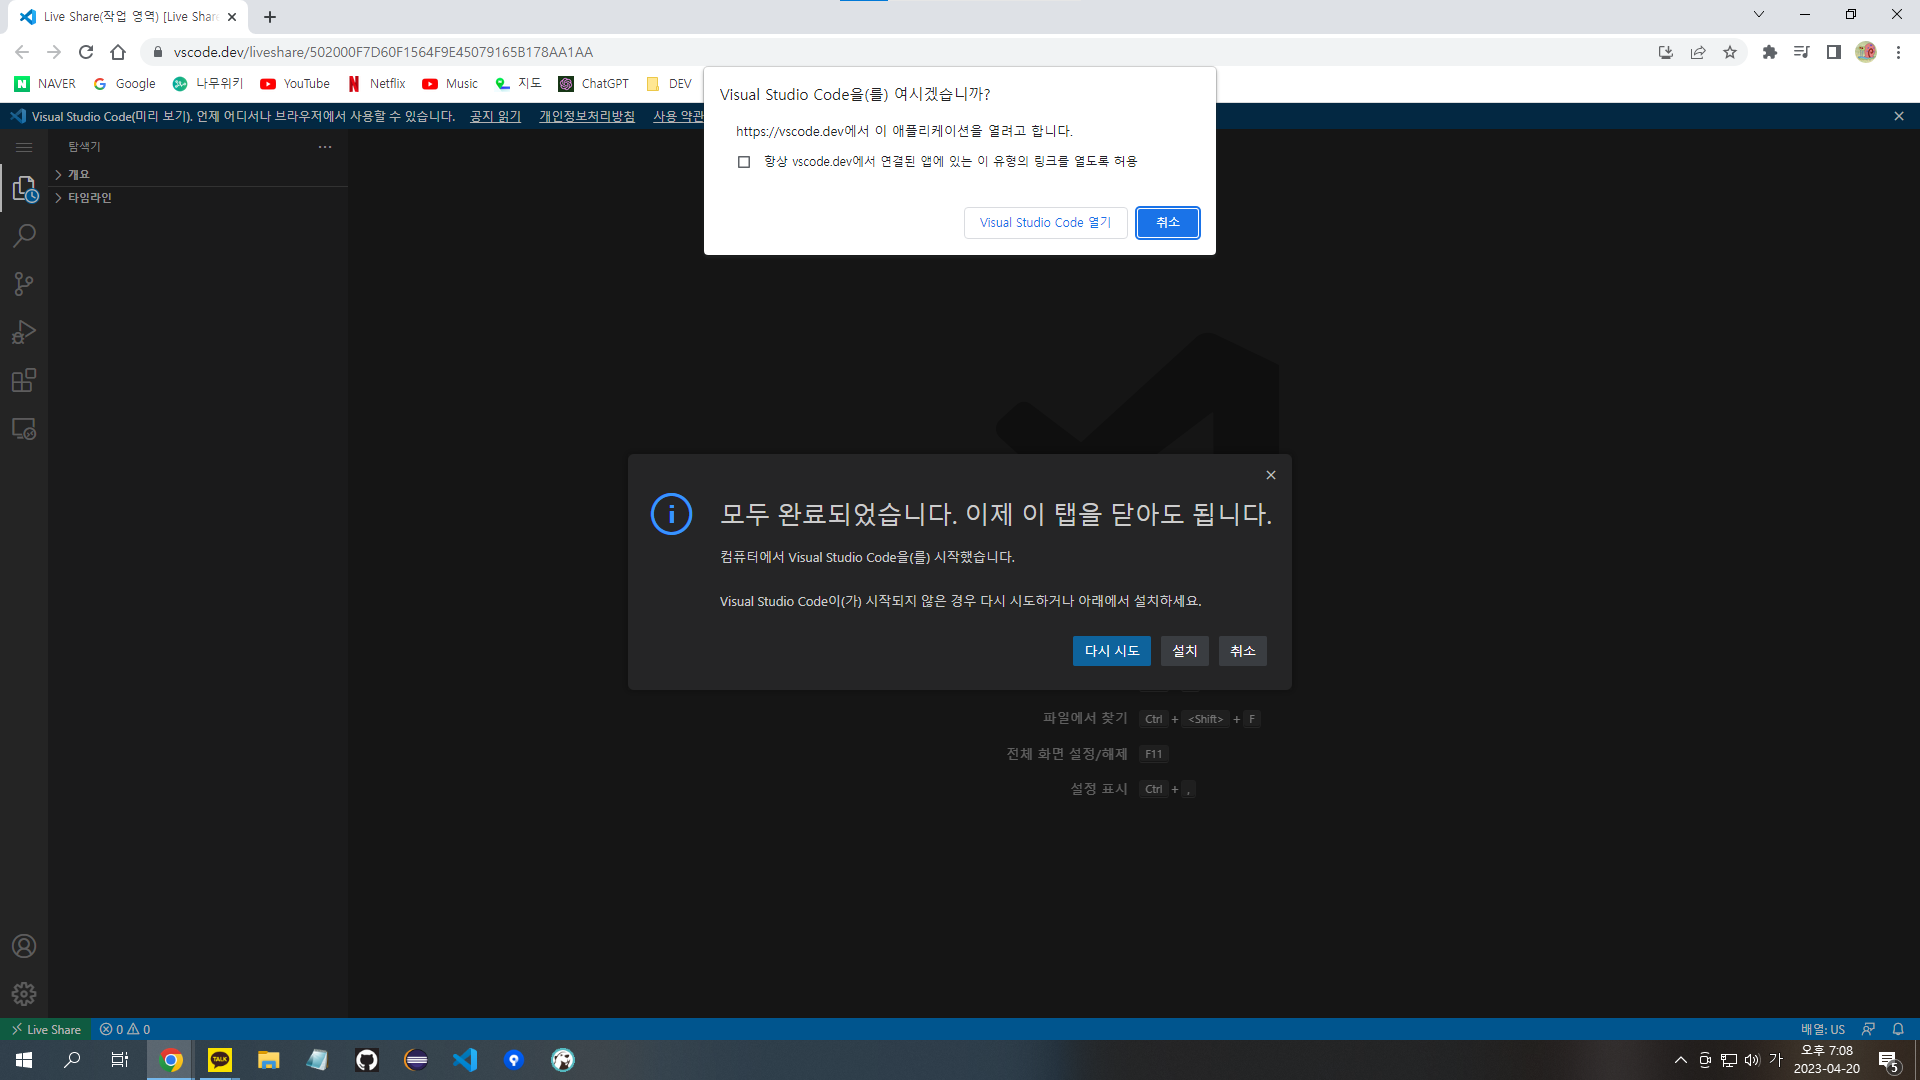The width and height of the screenshot is (1920, 1080).
Task: Open the 공지 읽기 link in notification banner
Action: [x=494, y=116]
